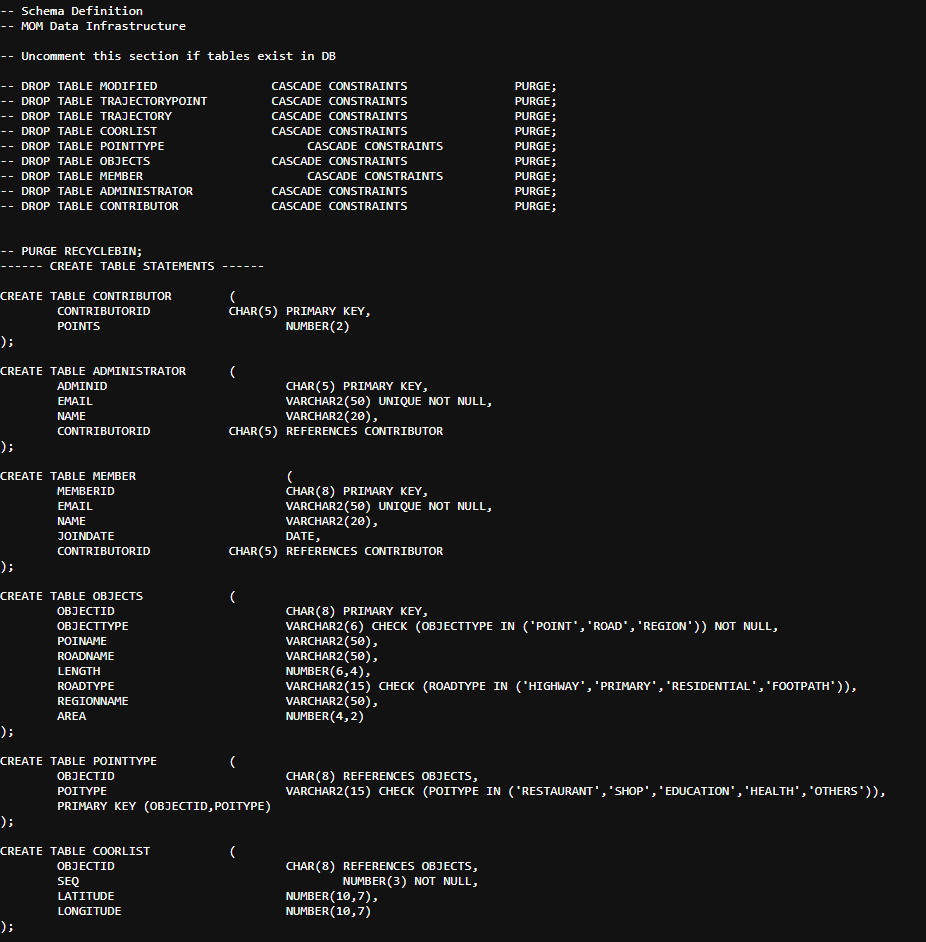Click the 'HIGHWAY' value in ROADTYPE check
The width and height of the screenshot is (926, 942).
click(553, 687)
